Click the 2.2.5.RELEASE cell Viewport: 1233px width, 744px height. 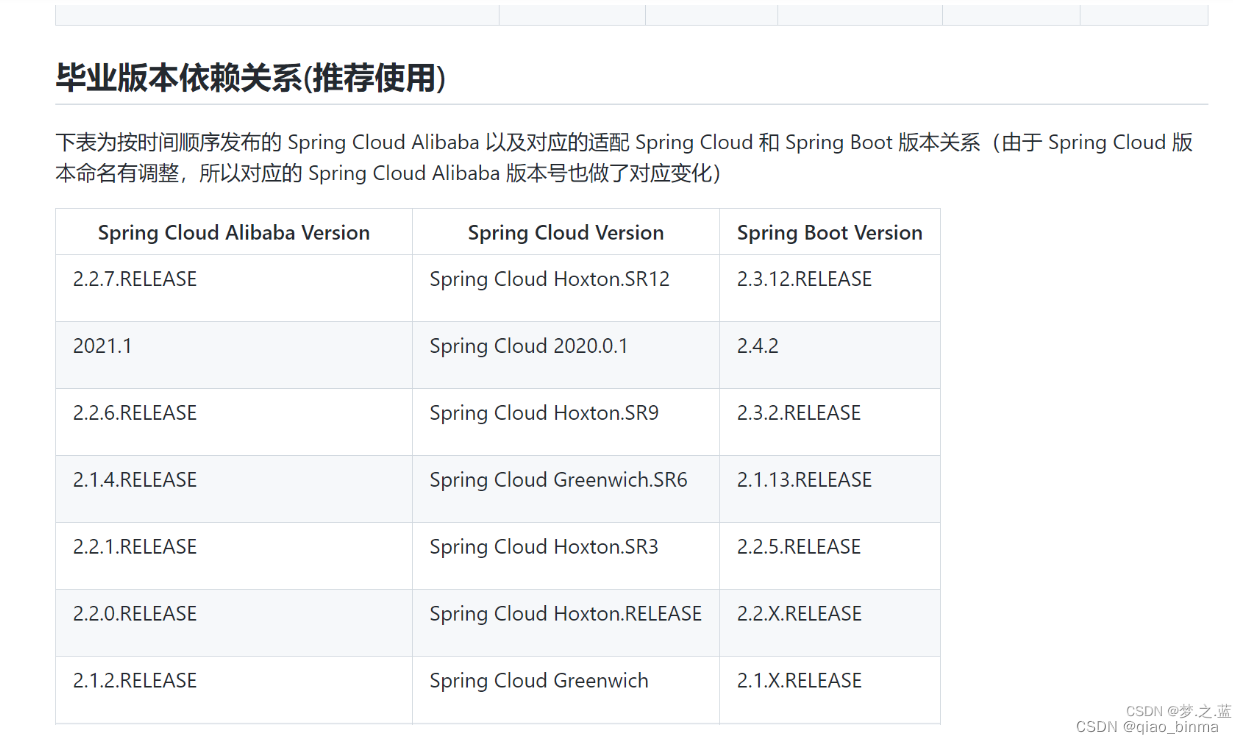pyautogui.click(x=830, y=556)
